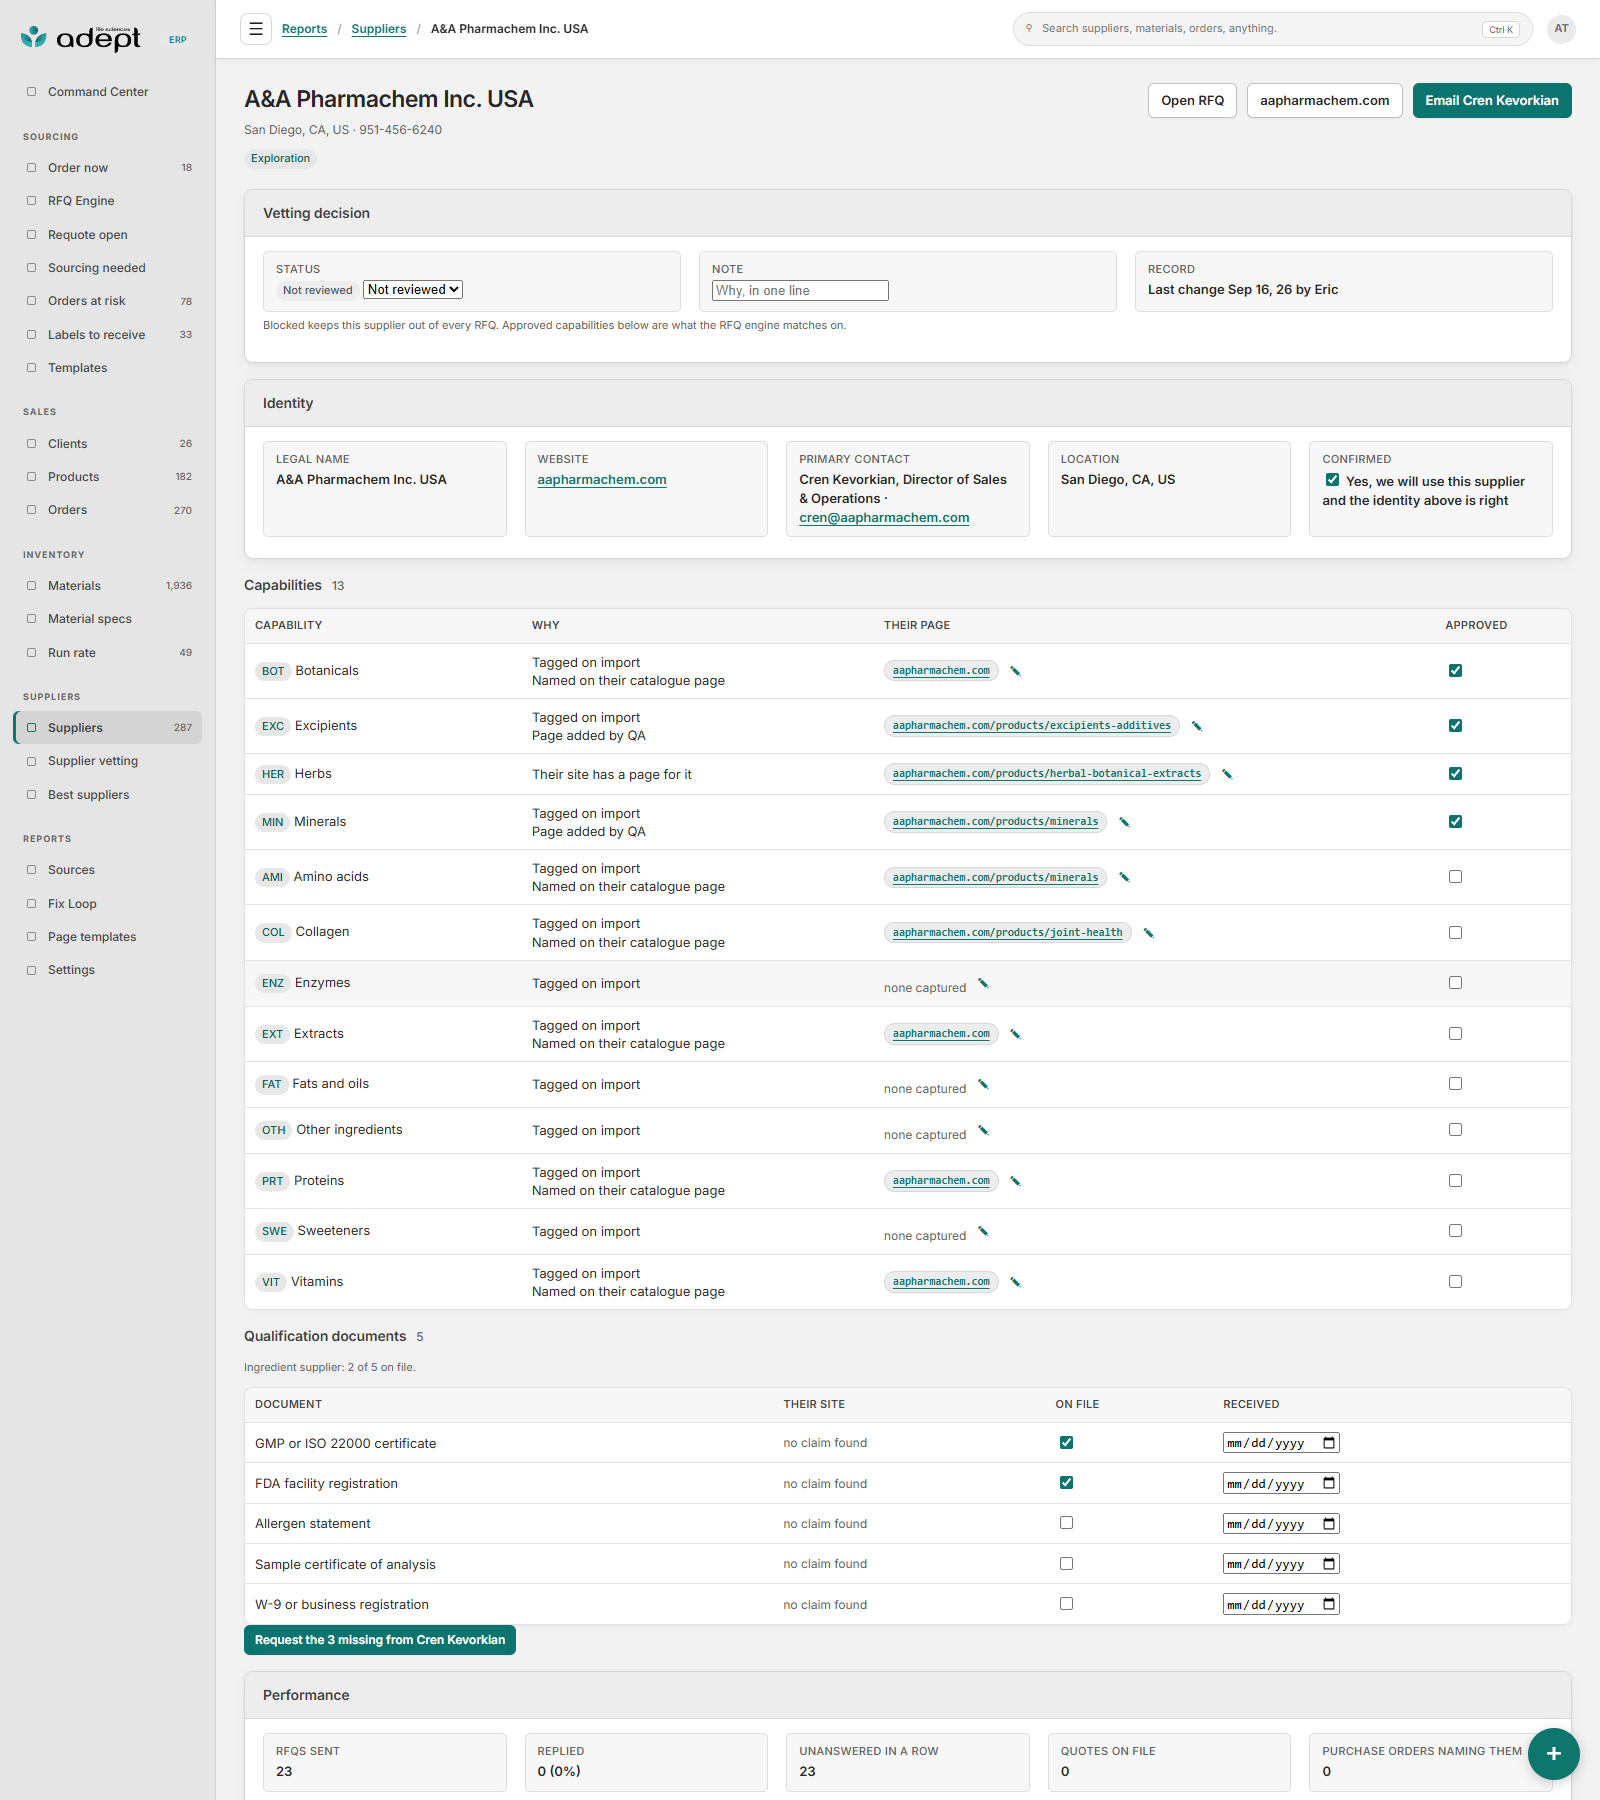Focus the search suppliers box
This screenshot has height=1800, width=1600.
tap(1272, 29)
